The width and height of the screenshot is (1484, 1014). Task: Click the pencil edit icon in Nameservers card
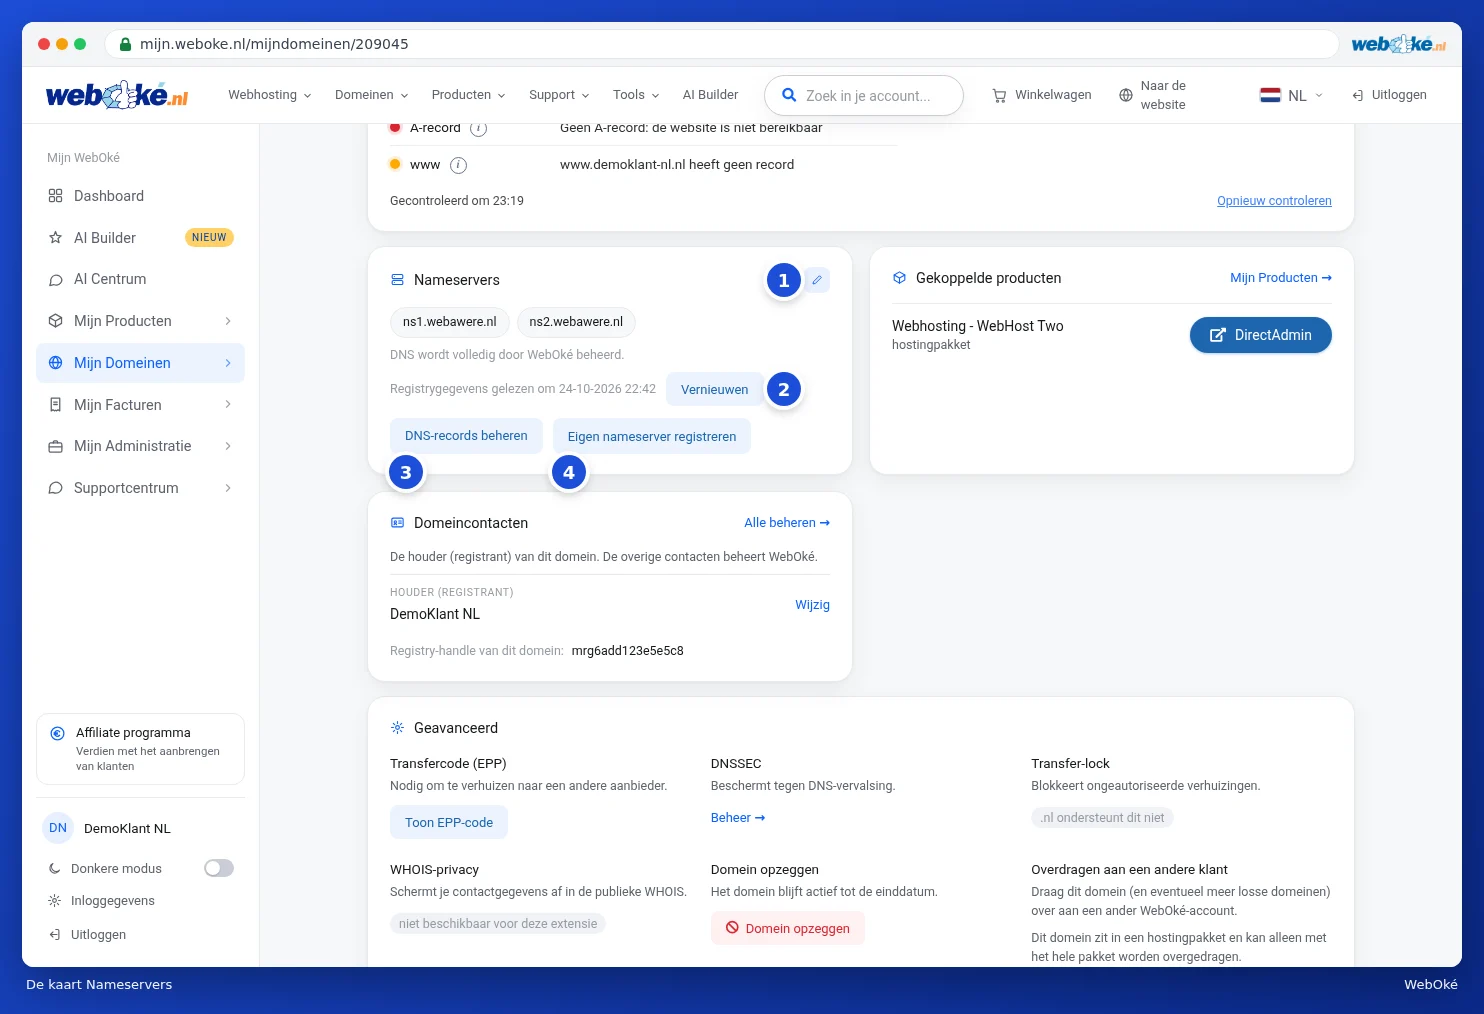[x=817, y=280]
